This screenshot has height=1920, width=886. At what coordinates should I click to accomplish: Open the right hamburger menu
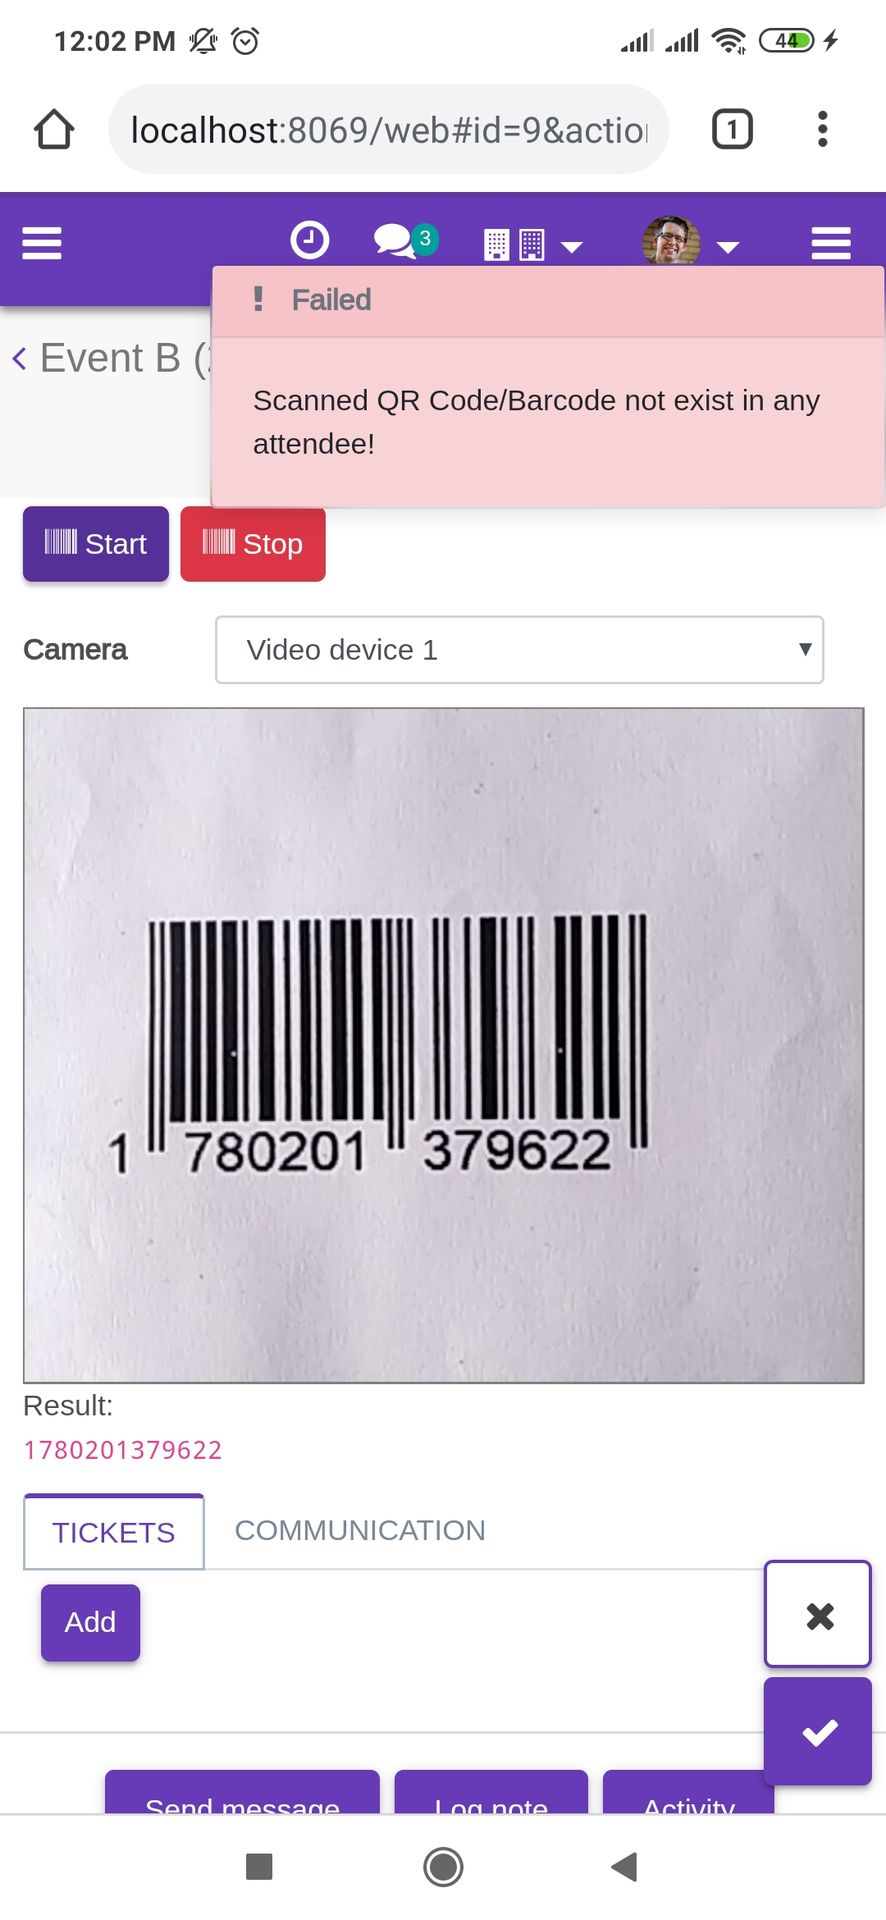click(831, 243)
